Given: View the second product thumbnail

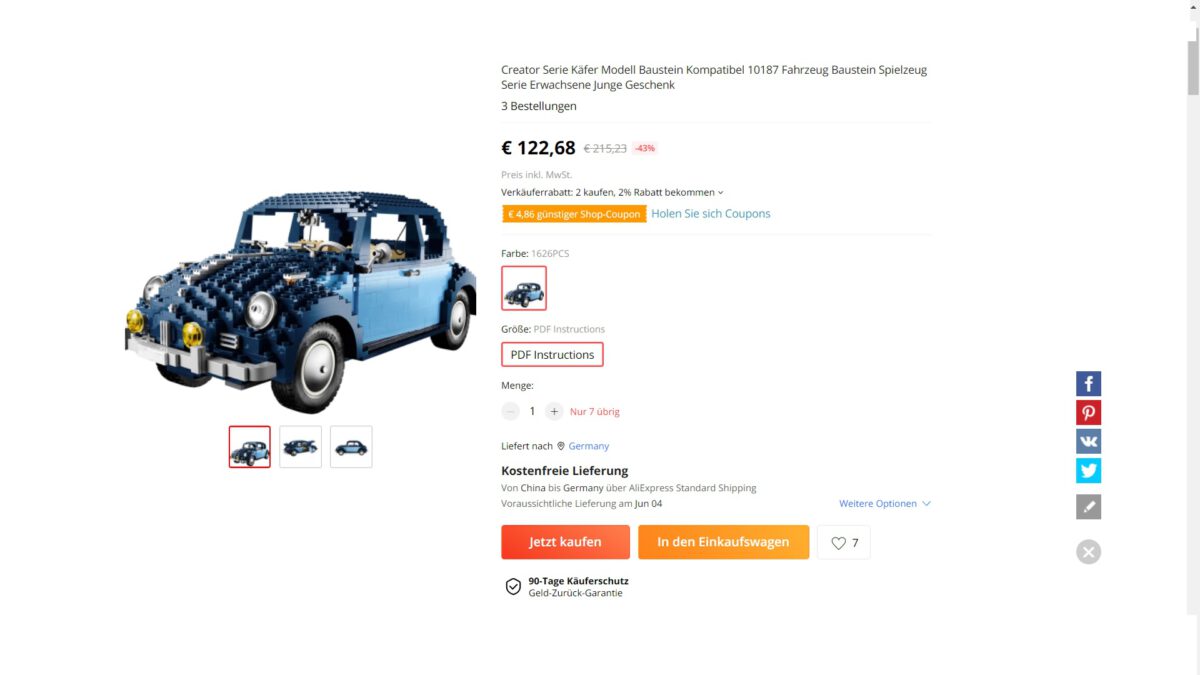Looking at the screenshot, I should [x=300, y=447].
